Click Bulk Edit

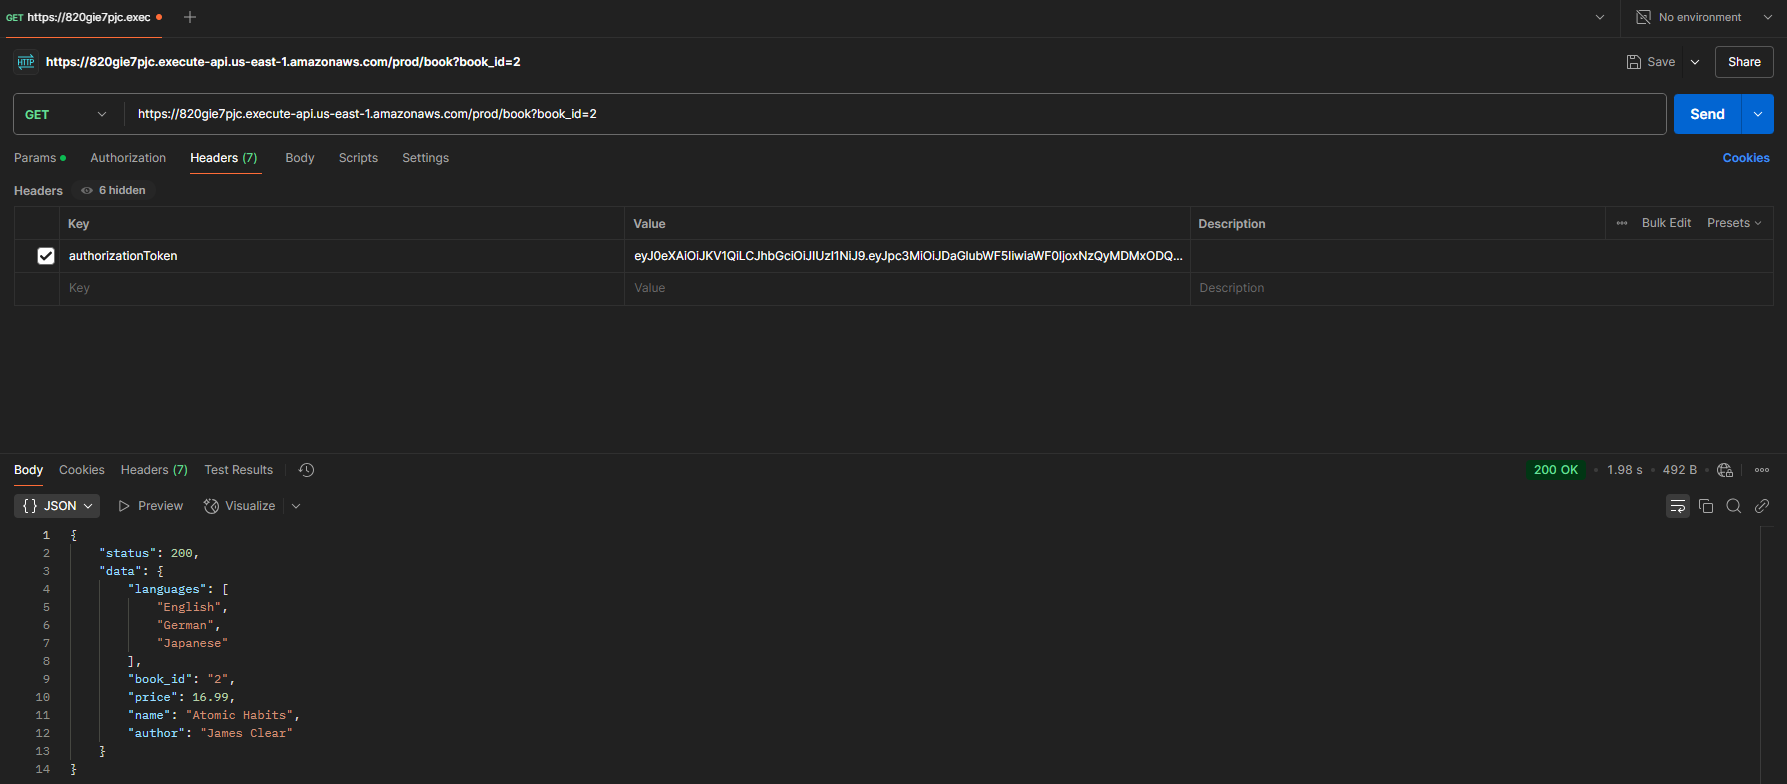pyautogui.click(x=1666, y=223)
